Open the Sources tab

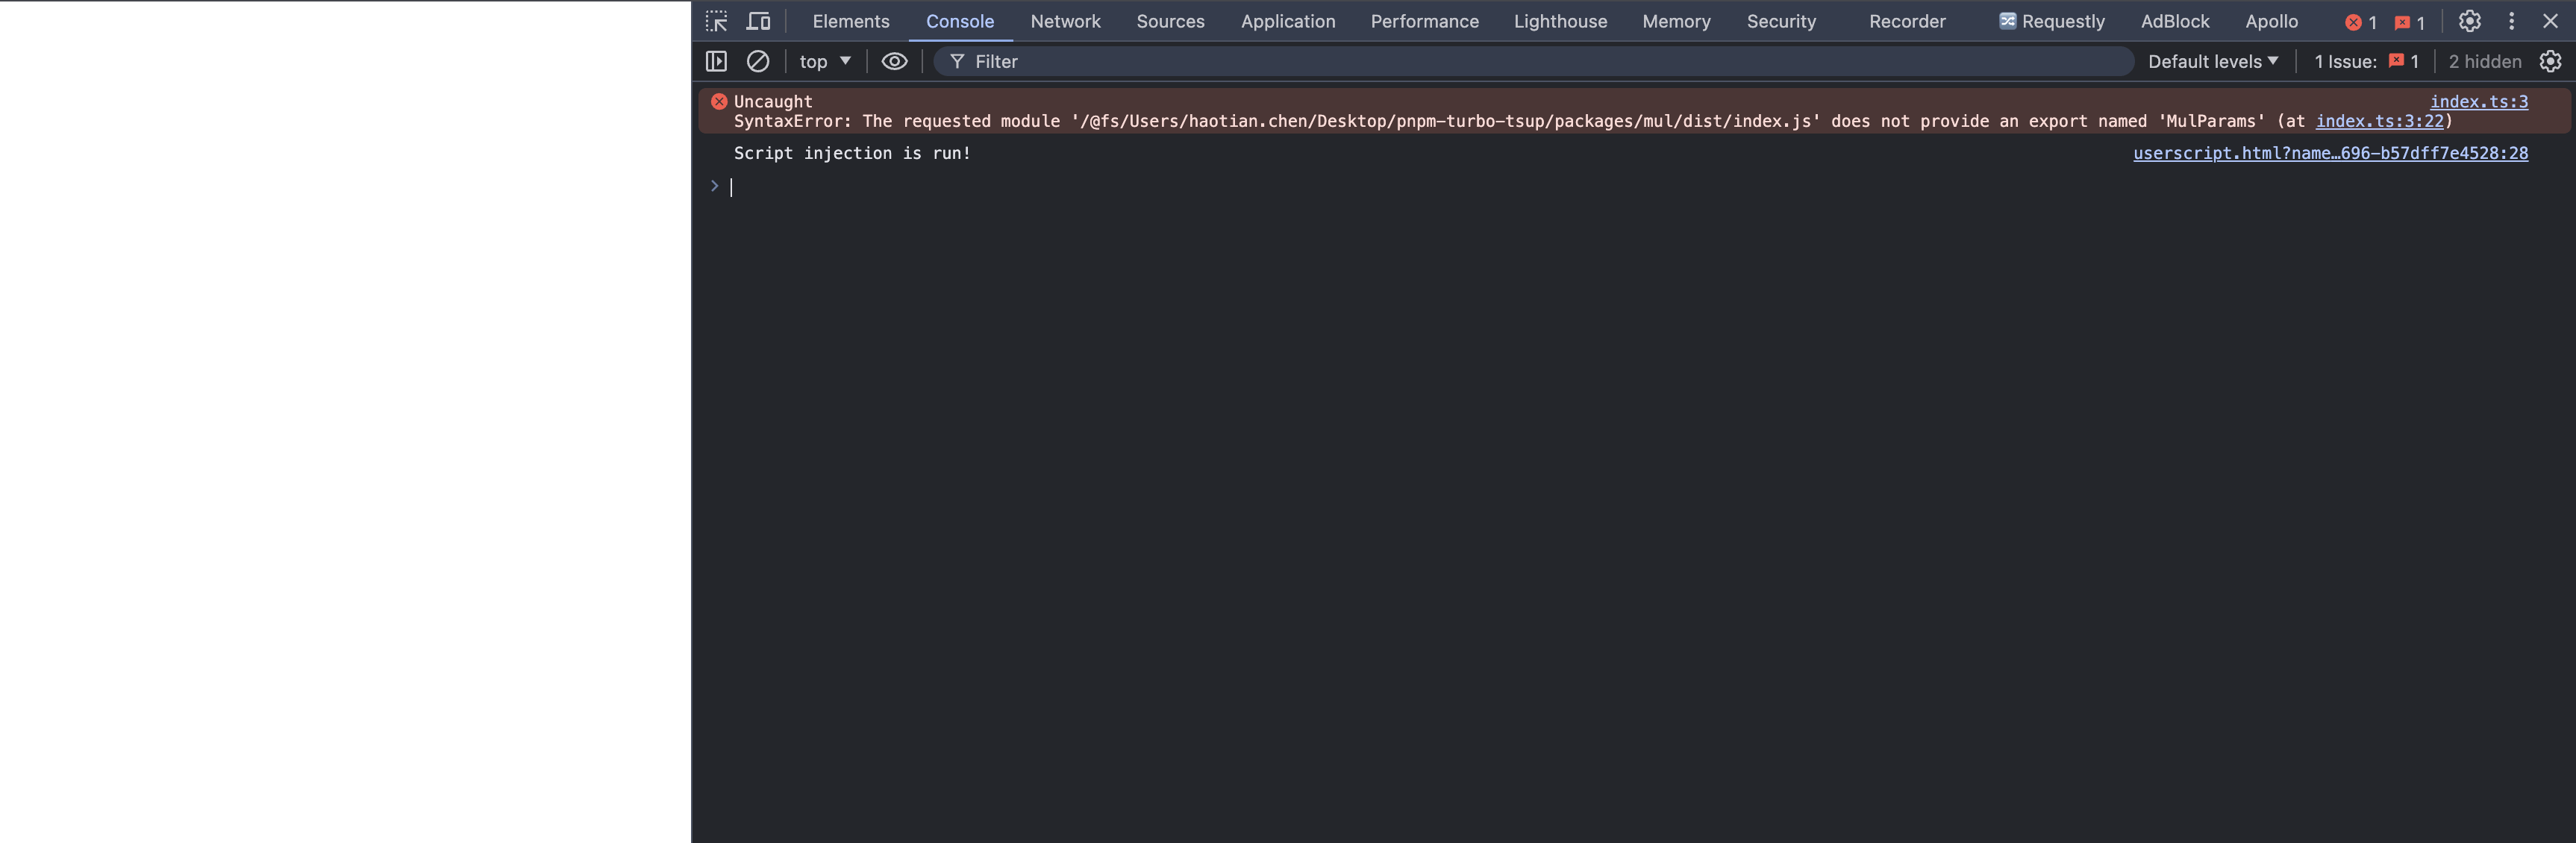pos(1170,21)
